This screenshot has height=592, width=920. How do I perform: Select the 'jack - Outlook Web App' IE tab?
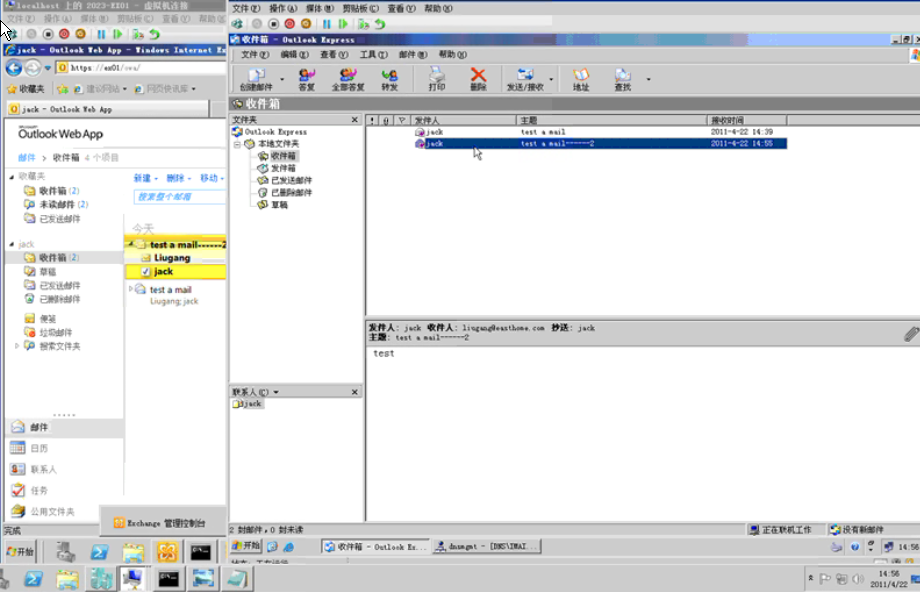pyautogui.click(x=108, y=109)
